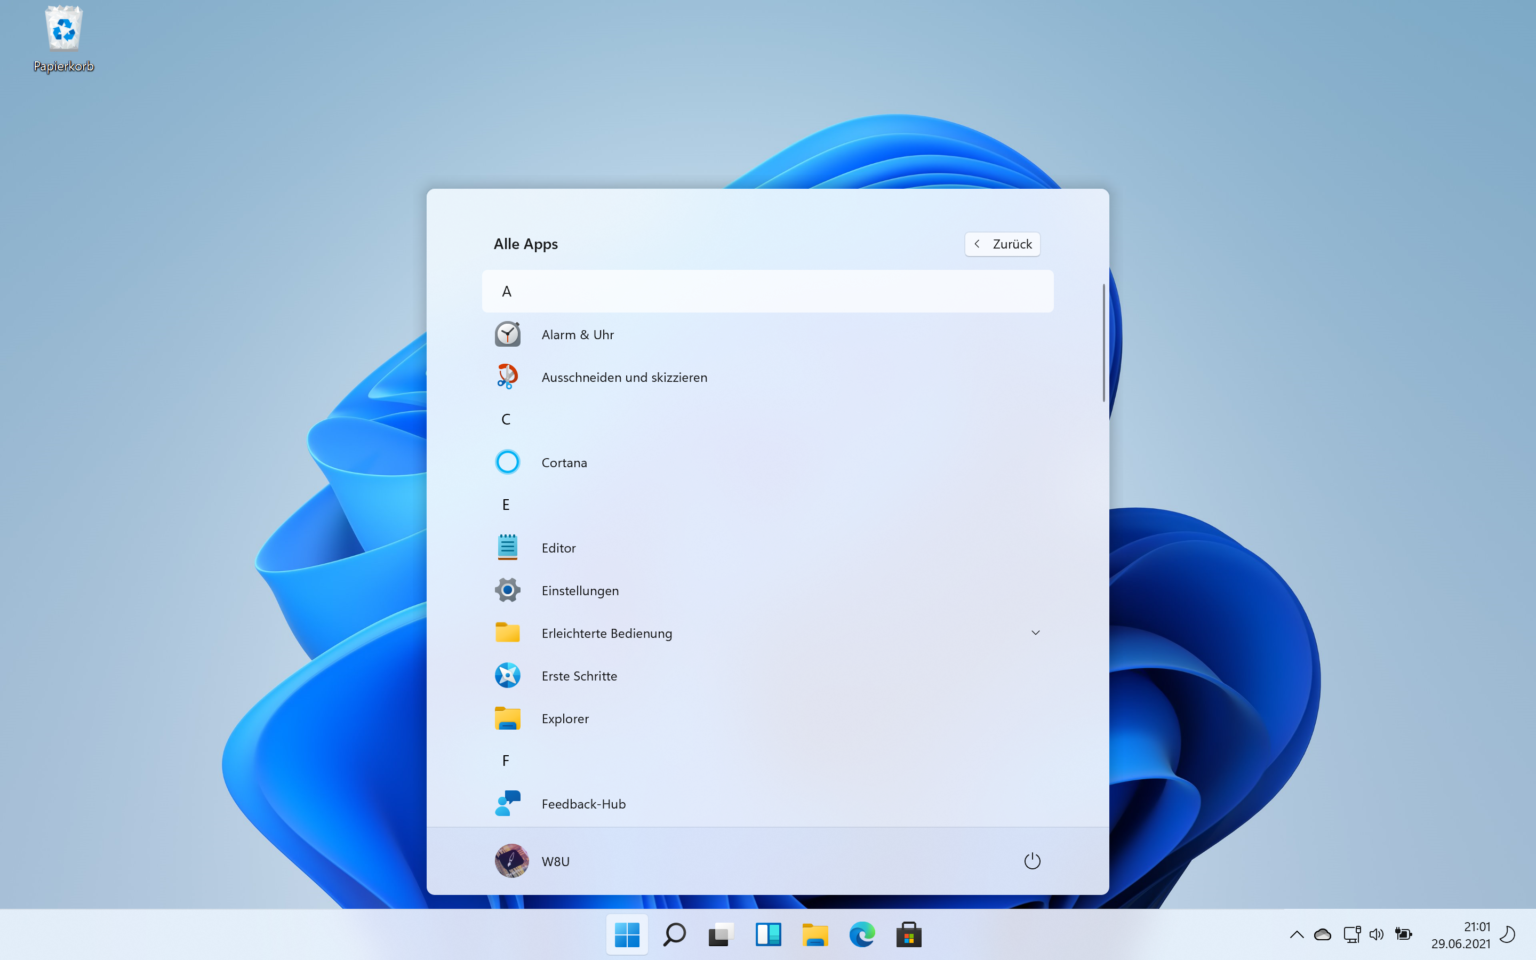Expand the Erleichterte Bedienung folder

[x=1035, y=632]
